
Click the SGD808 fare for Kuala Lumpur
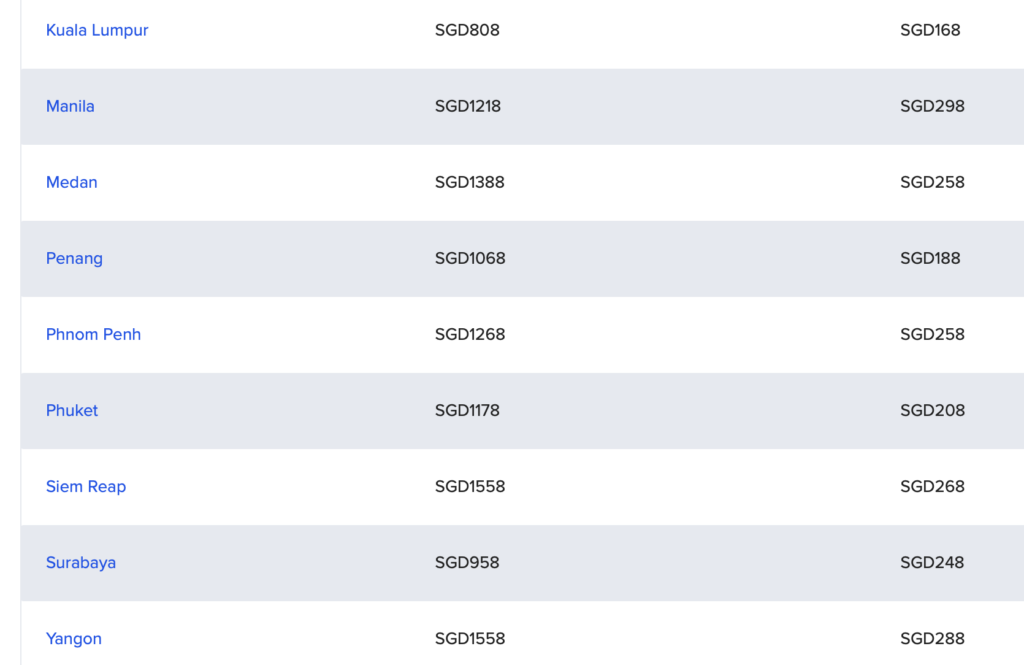point(467,30)
